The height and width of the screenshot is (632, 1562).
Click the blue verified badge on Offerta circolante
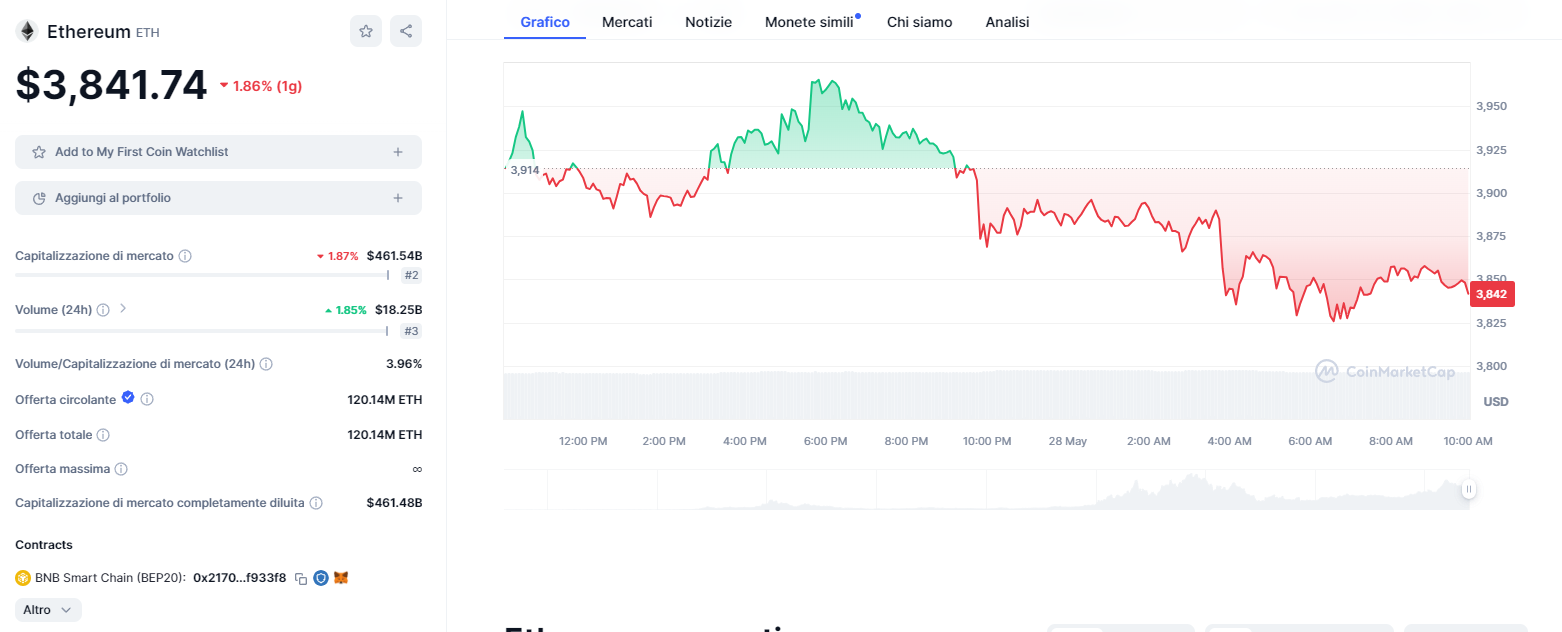[128, 398]
